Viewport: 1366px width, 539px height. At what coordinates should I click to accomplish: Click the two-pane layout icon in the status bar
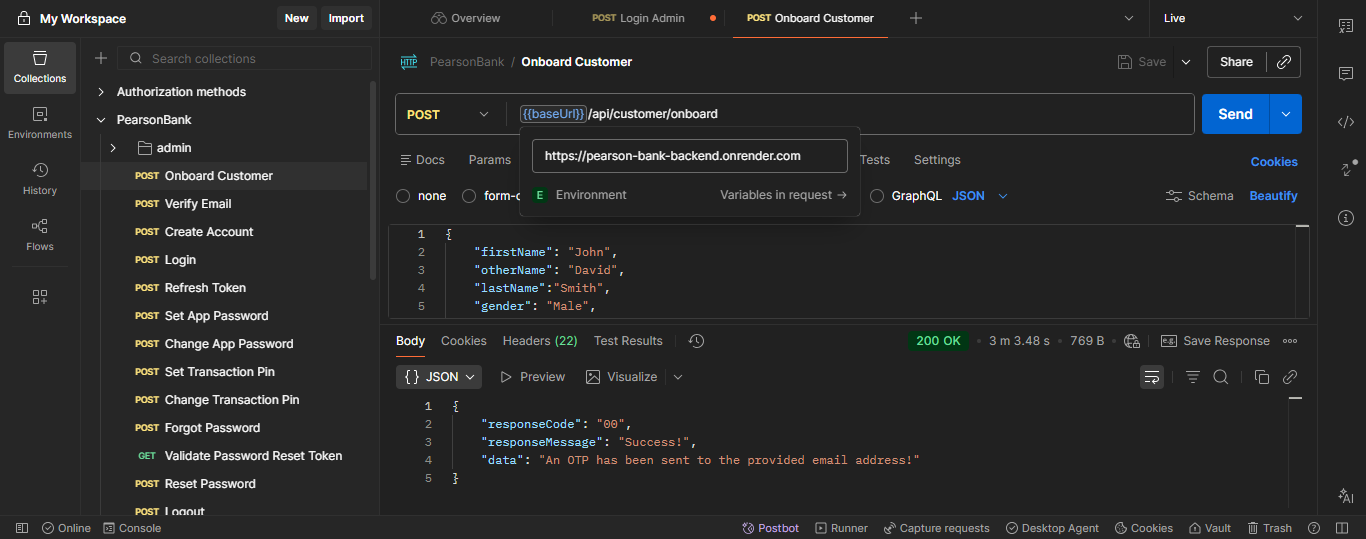(1341, 528)
